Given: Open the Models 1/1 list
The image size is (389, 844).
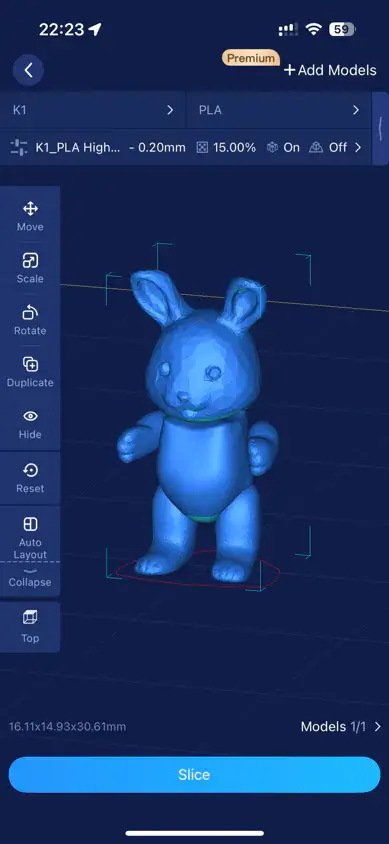Looking at the screenshot, I should pyautogui.click(x=341, y=727).
